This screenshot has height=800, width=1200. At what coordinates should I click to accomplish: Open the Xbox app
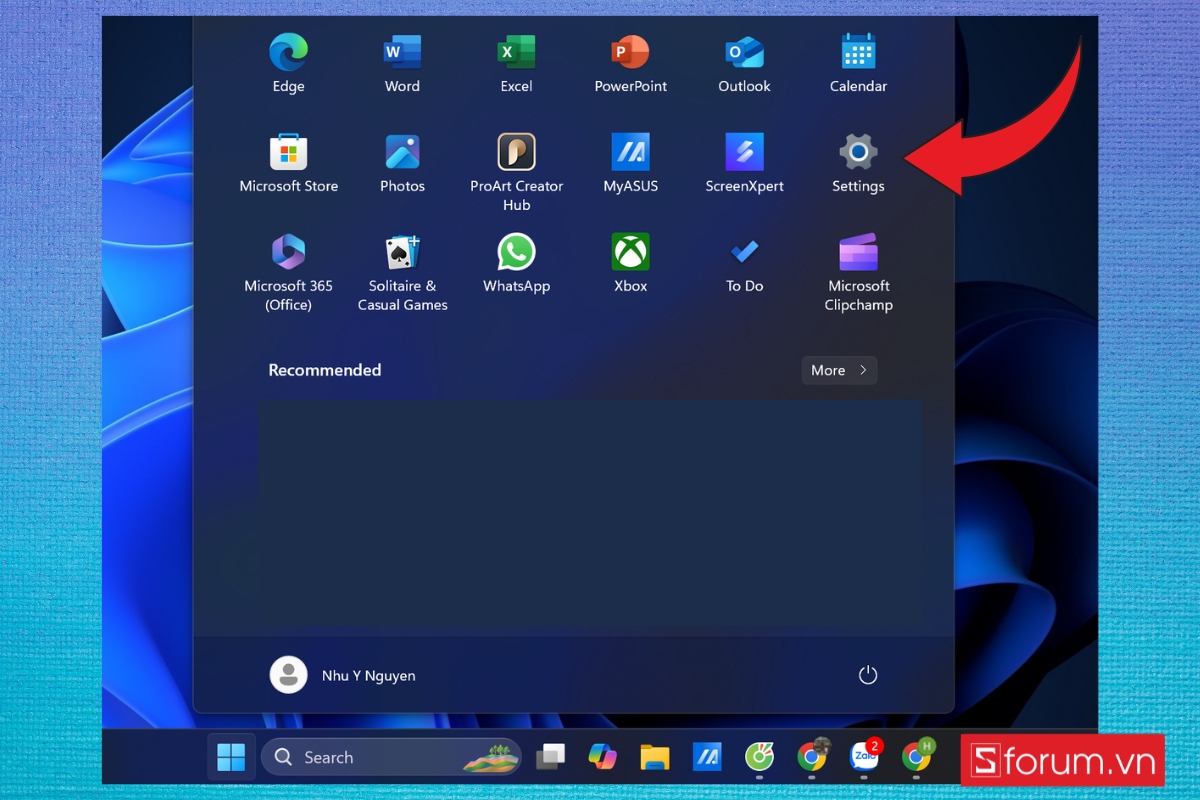pos(630,262)
